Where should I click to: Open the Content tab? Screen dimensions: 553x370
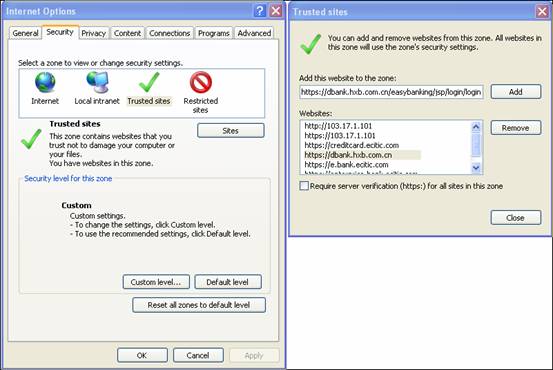pos(127,33)
